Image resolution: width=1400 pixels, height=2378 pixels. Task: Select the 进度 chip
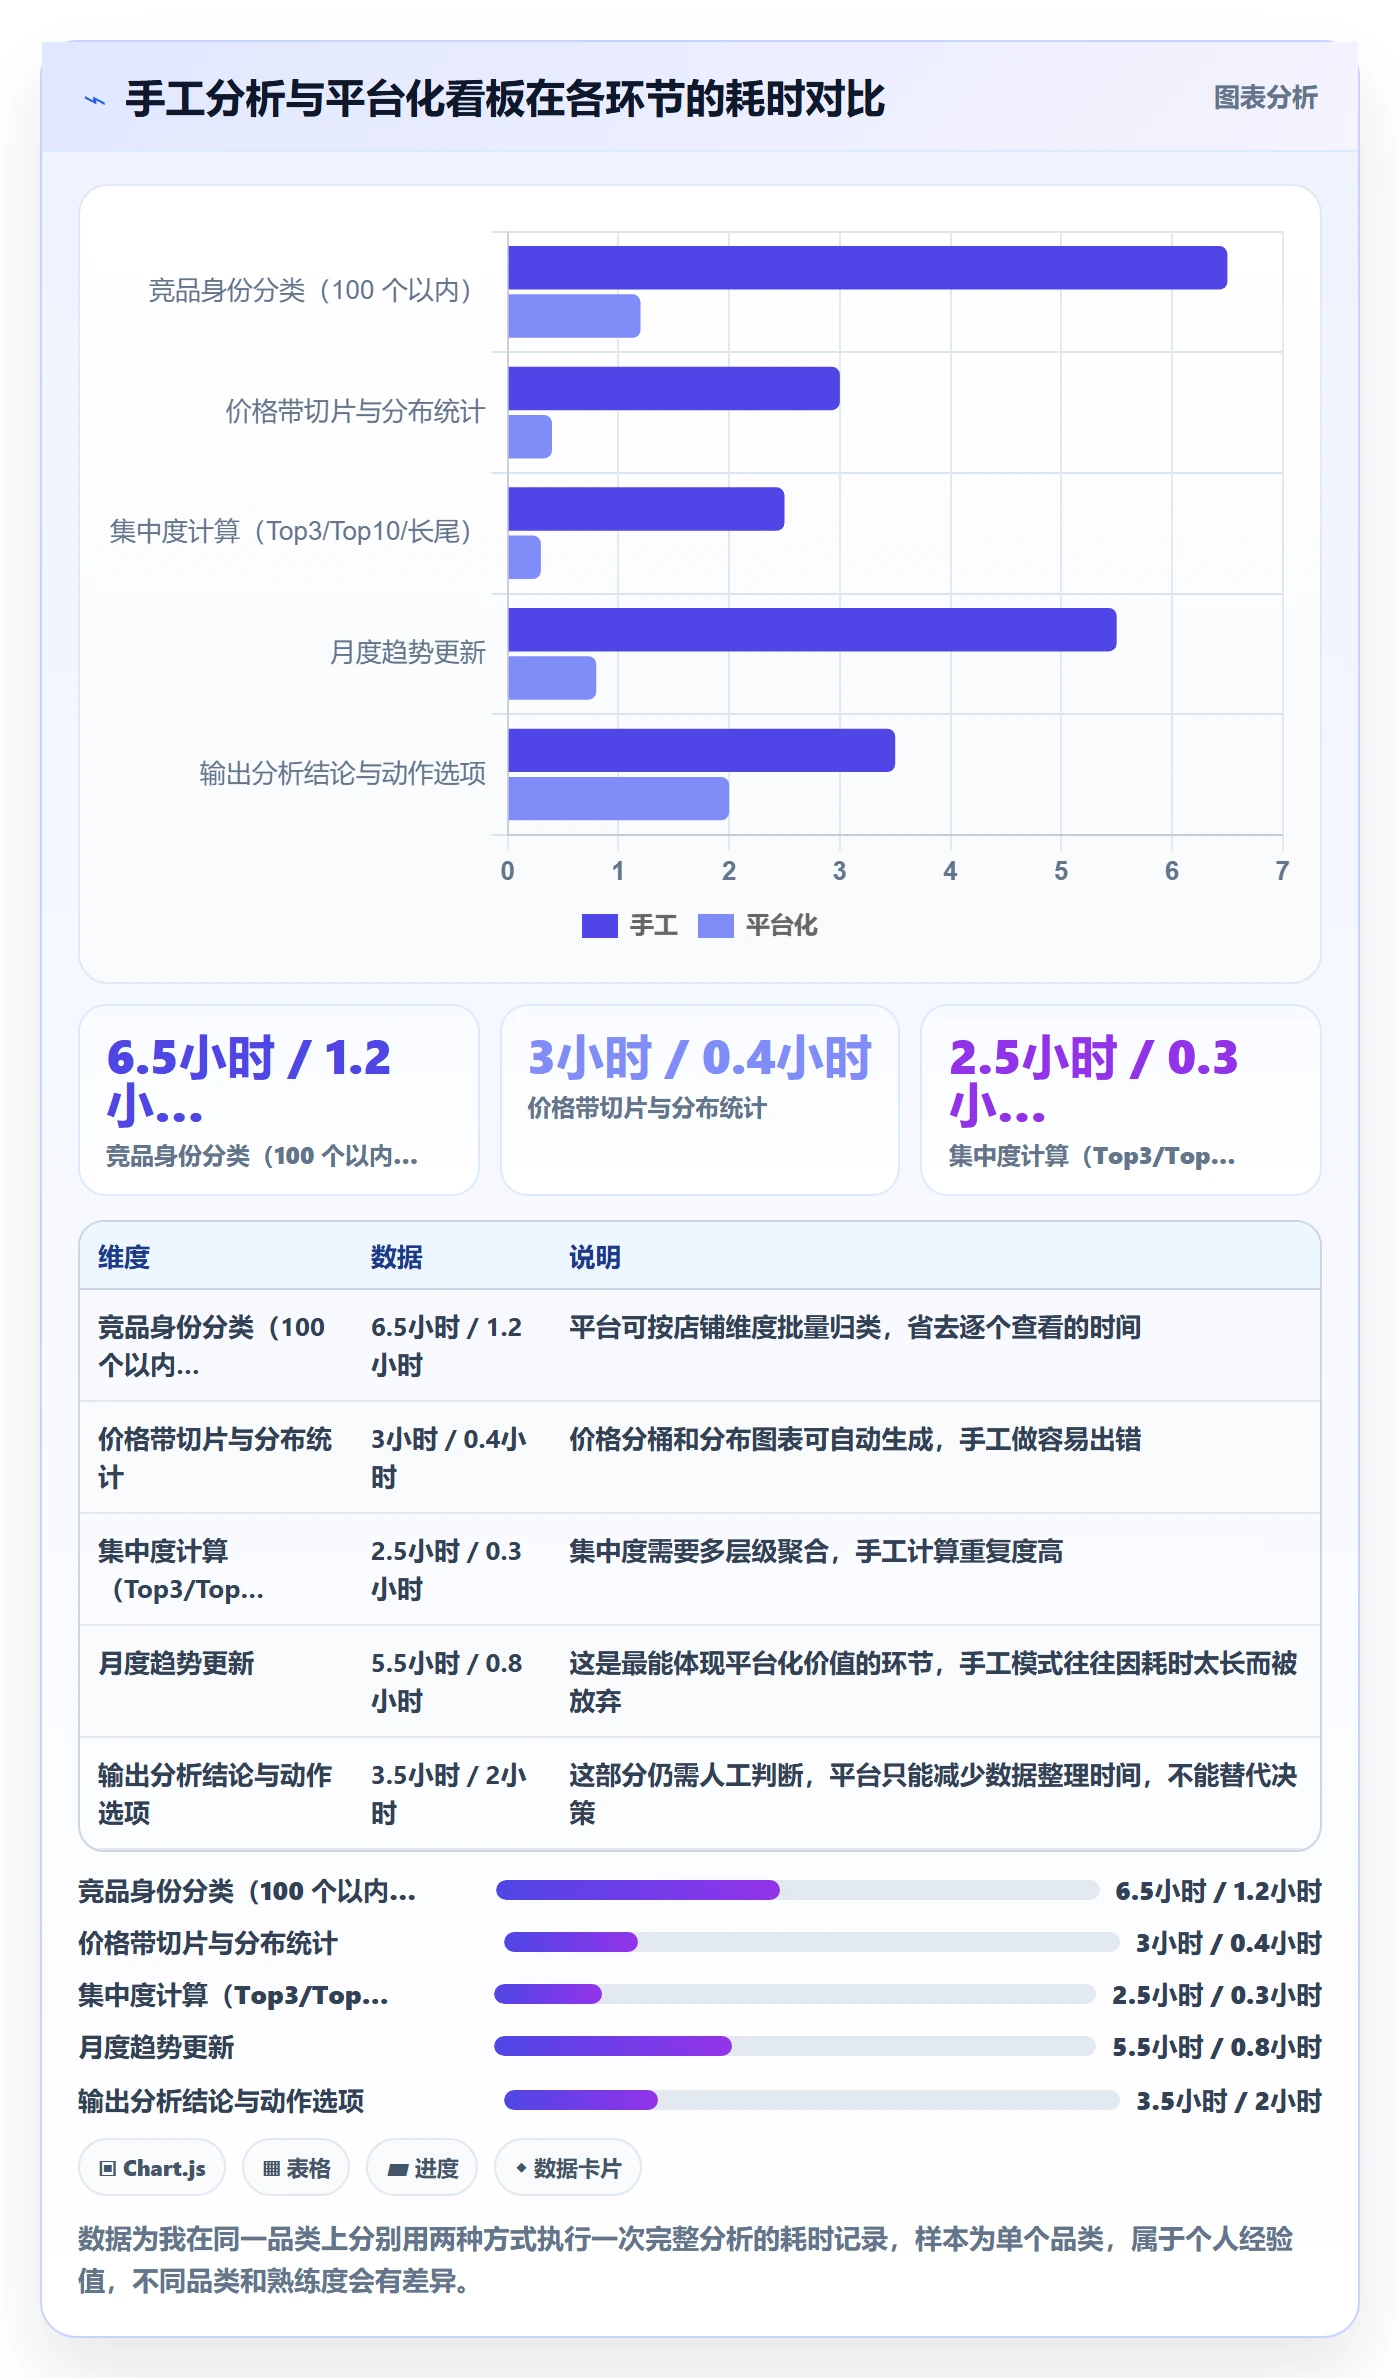422,2168
